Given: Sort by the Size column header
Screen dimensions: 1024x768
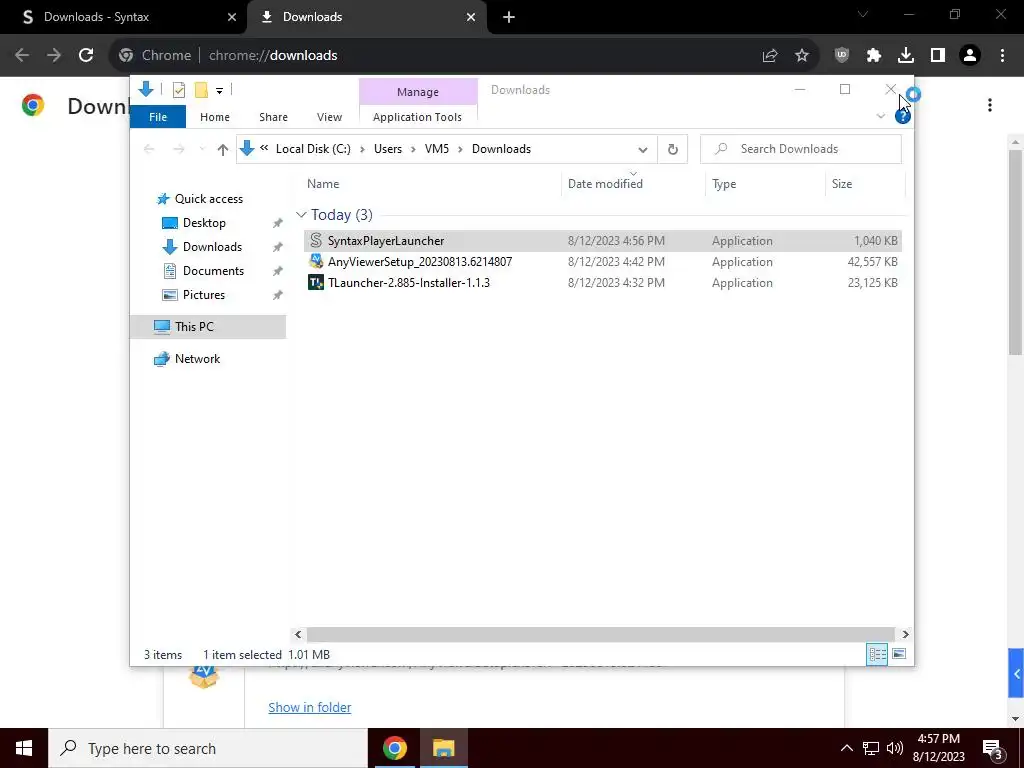Looking at the screenshot, I should 865,184.
